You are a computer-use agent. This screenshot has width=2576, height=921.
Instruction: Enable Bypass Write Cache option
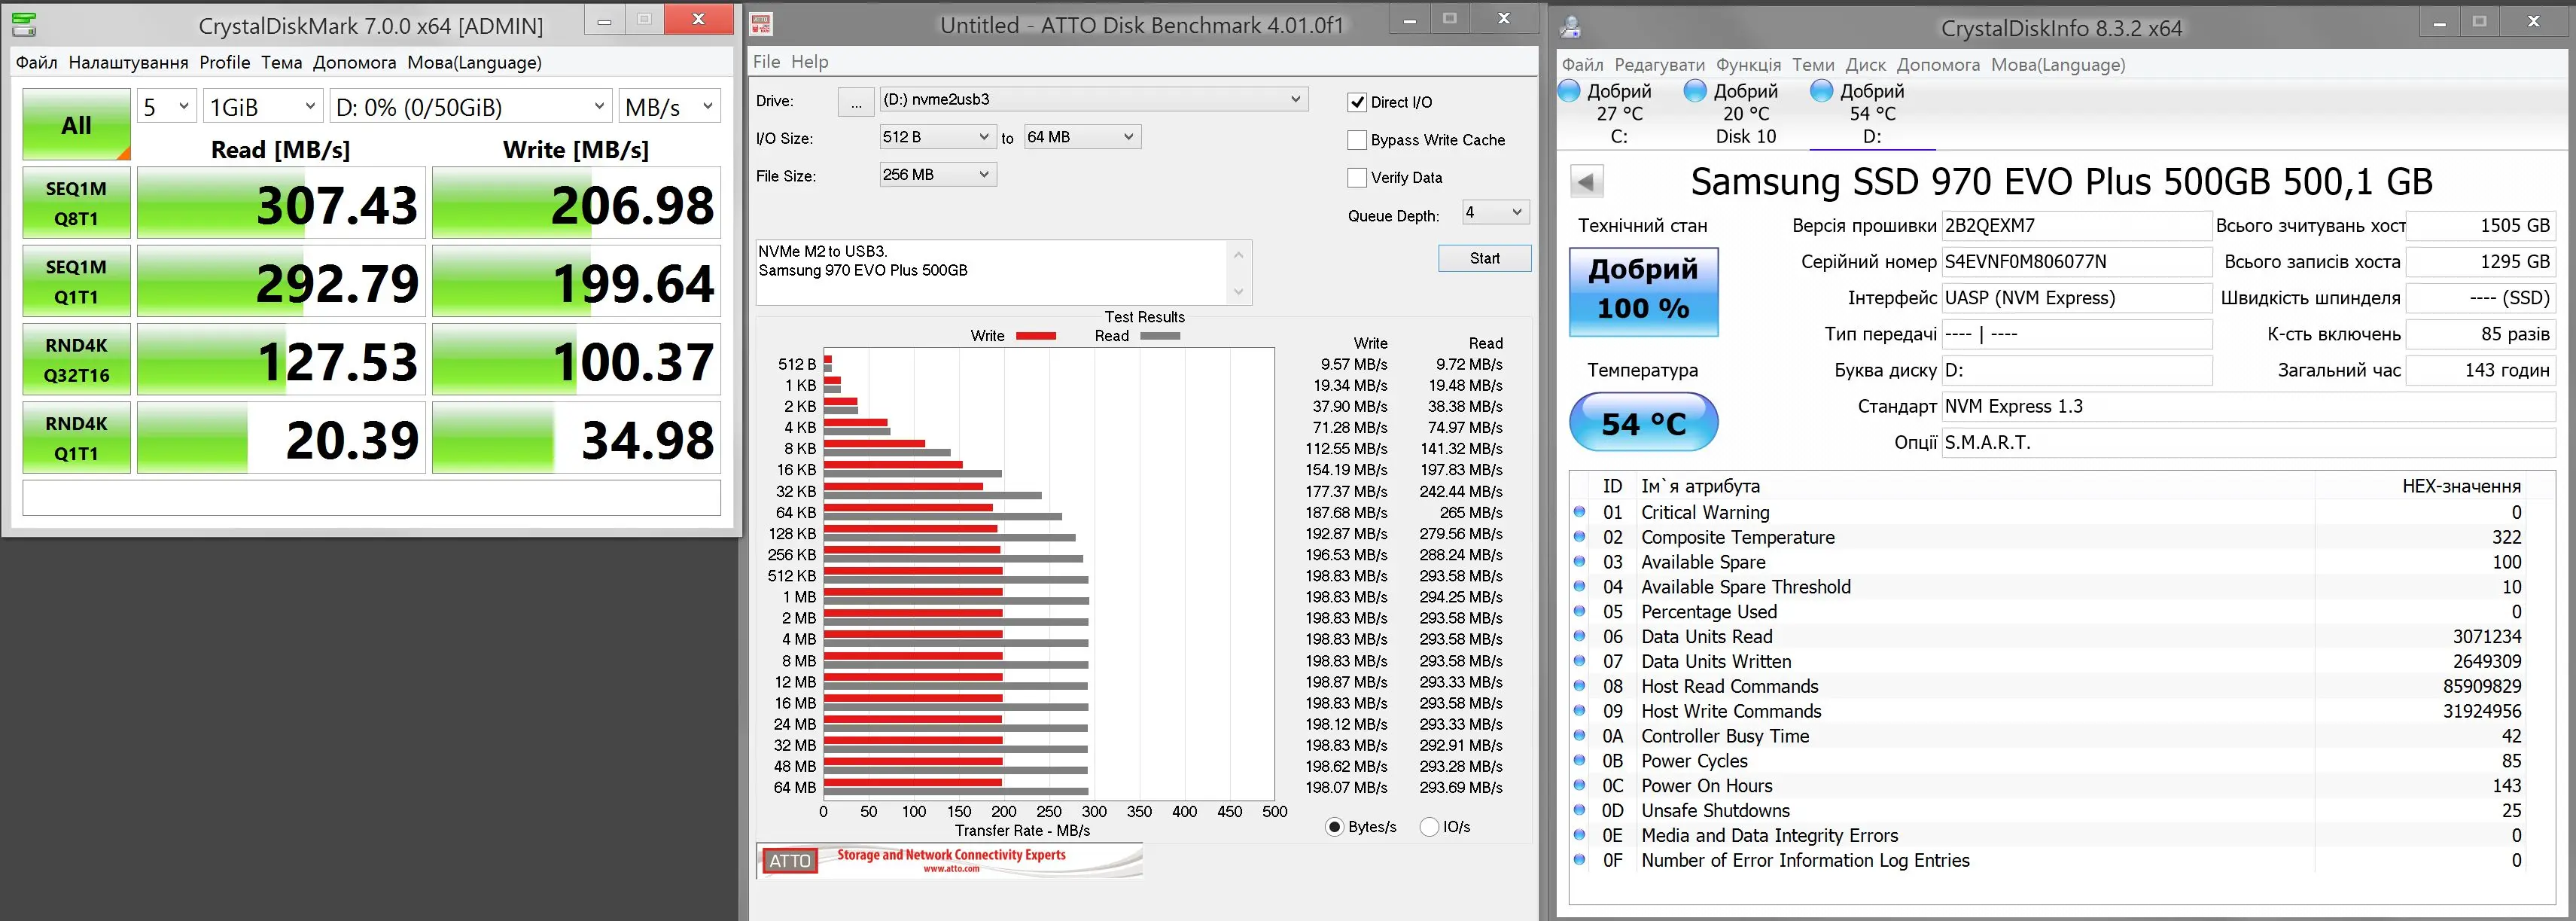click(x=1357, y=140)
